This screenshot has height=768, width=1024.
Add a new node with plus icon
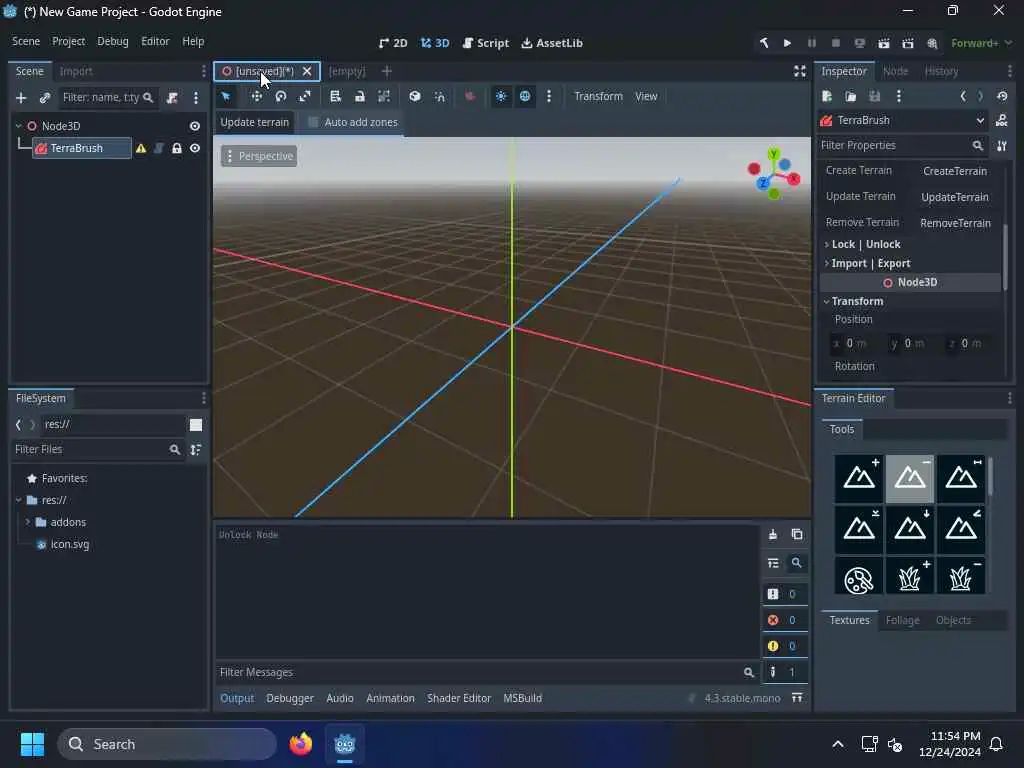[21, 98]
